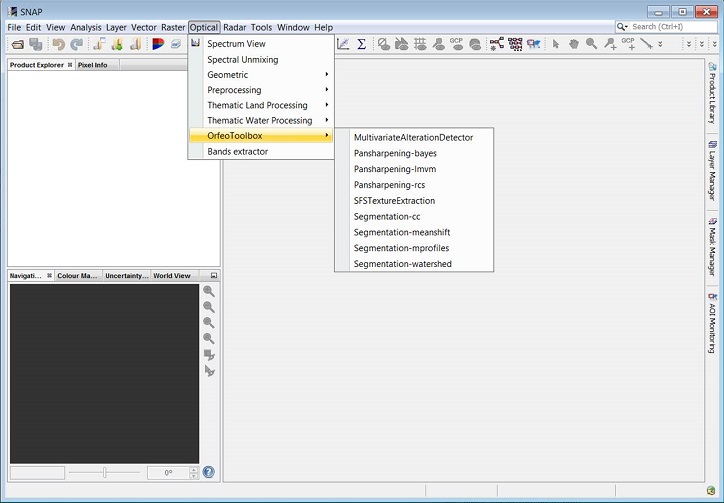The width and height of the screenshot is (724, 503).
Task: Click the Navigation zoom slider handle
Action: (105, 472)
